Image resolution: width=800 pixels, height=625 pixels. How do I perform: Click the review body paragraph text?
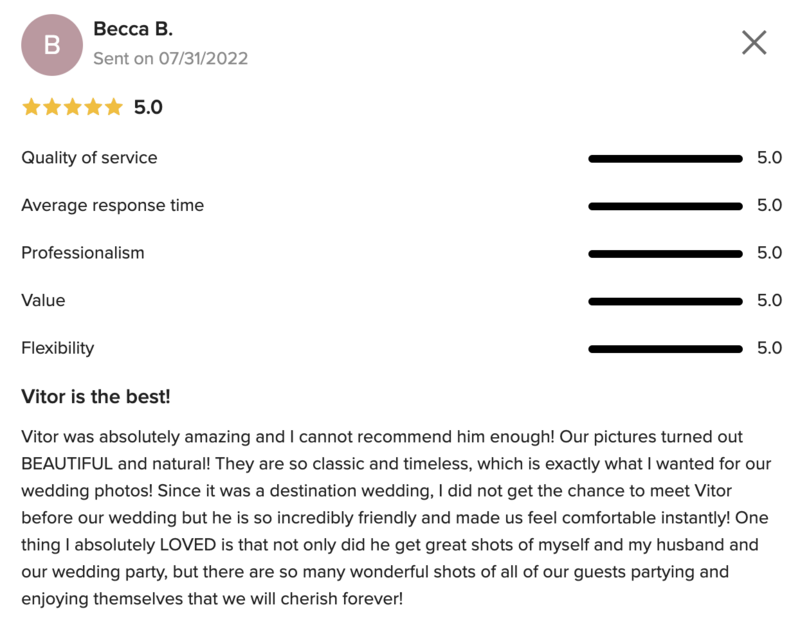click(396, 517)
